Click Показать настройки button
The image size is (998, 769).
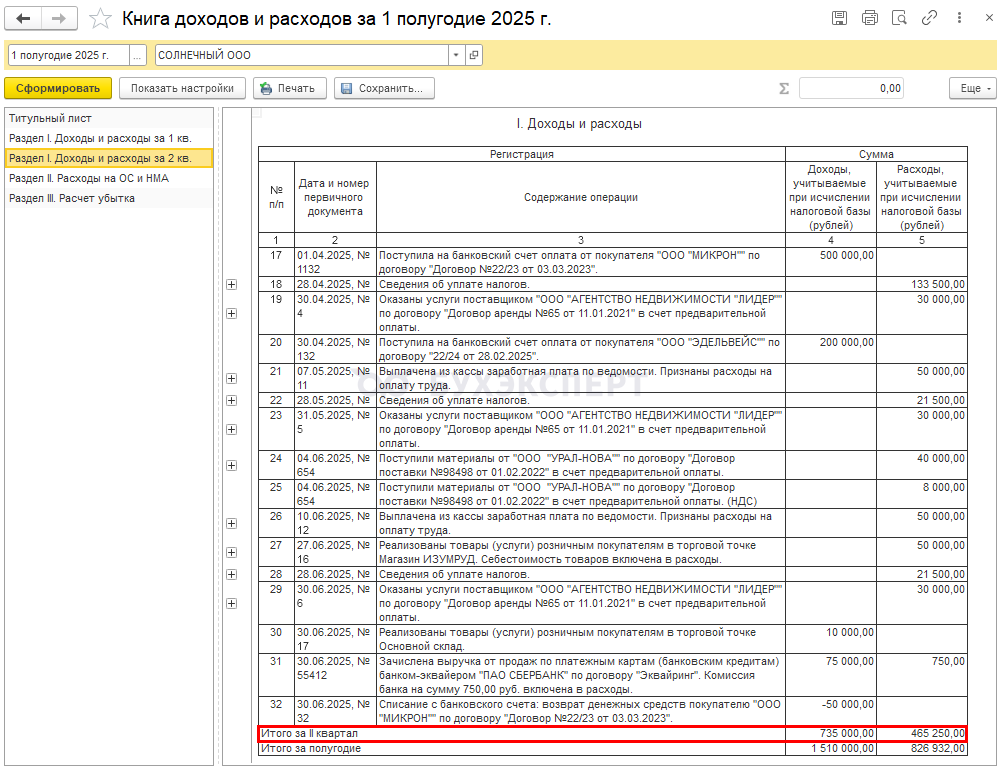point(182,88)
